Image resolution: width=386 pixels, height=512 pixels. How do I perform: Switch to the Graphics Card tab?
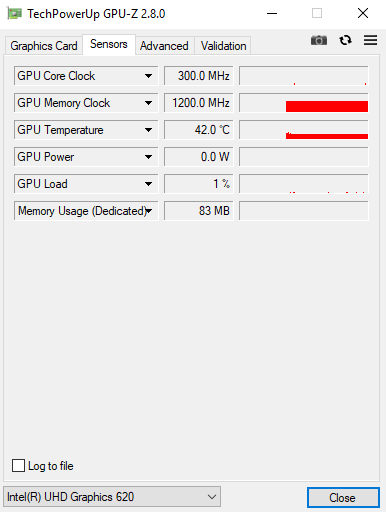pos(44,46)
